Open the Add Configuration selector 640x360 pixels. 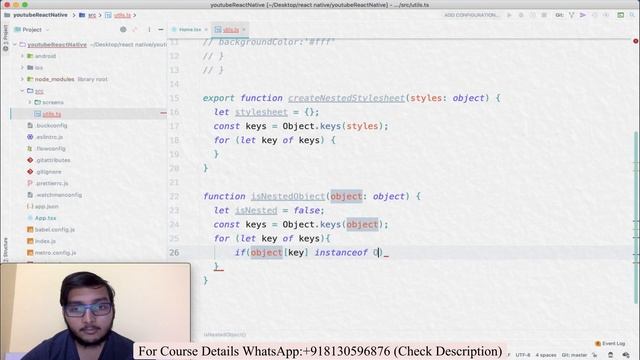tap(471, 15)
